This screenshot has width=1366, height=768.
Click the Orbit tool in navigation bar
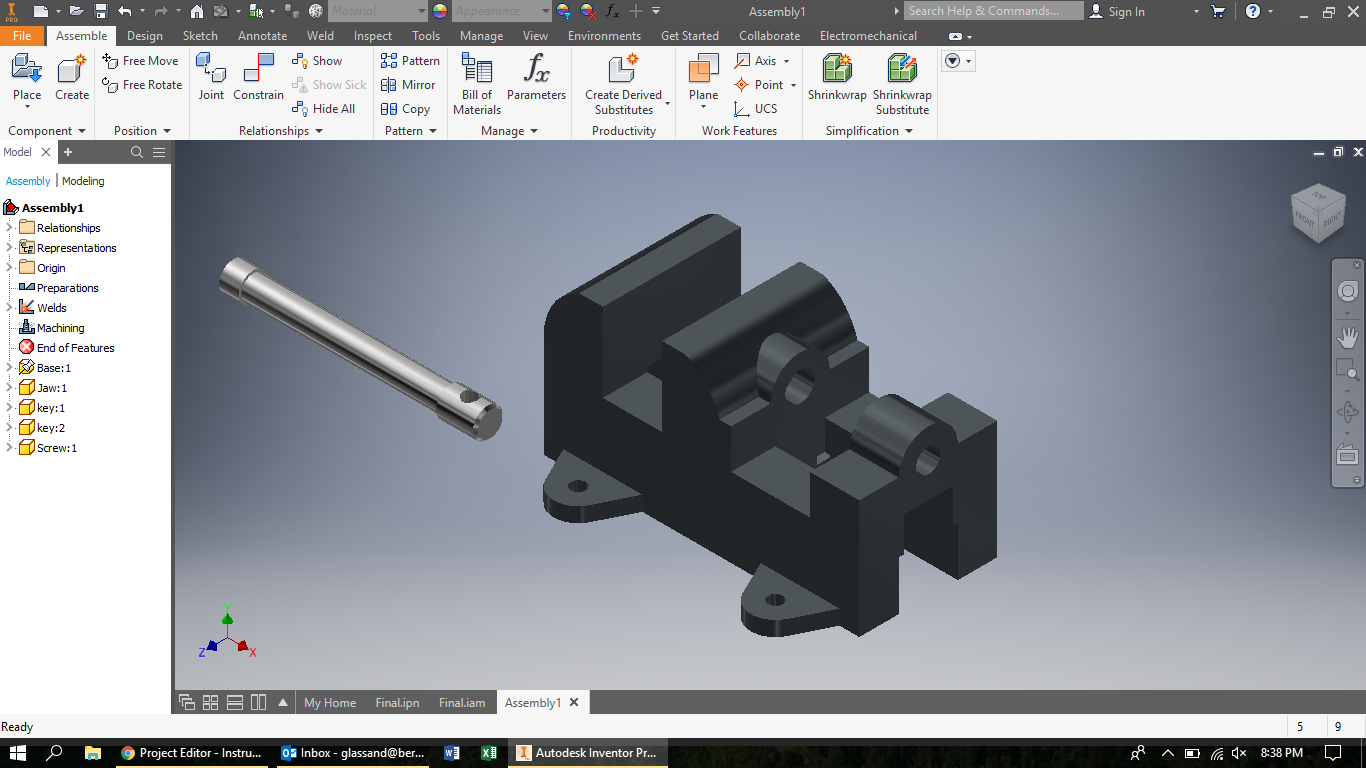click(1348, 411)
